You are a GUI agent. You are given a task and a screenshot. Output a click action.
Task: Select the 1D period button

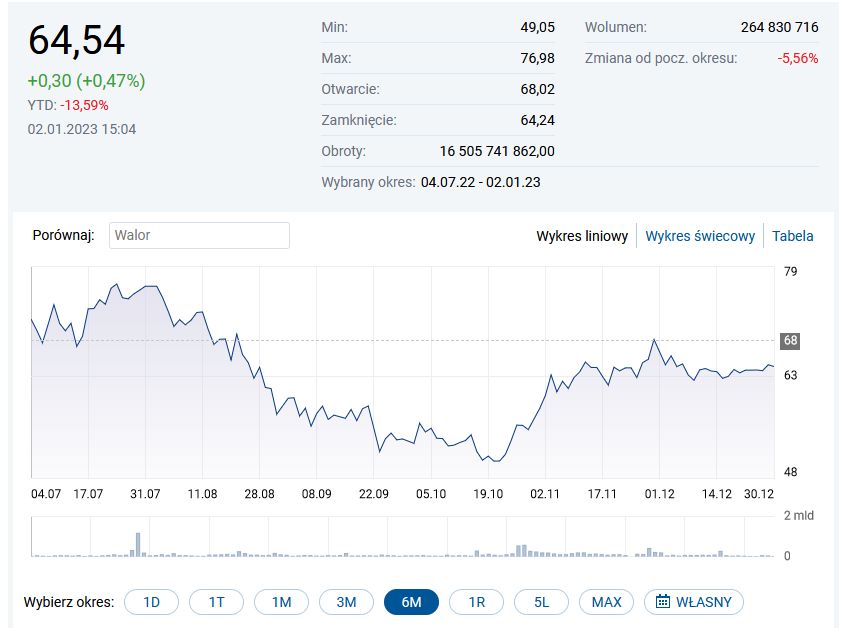(151, 602)
